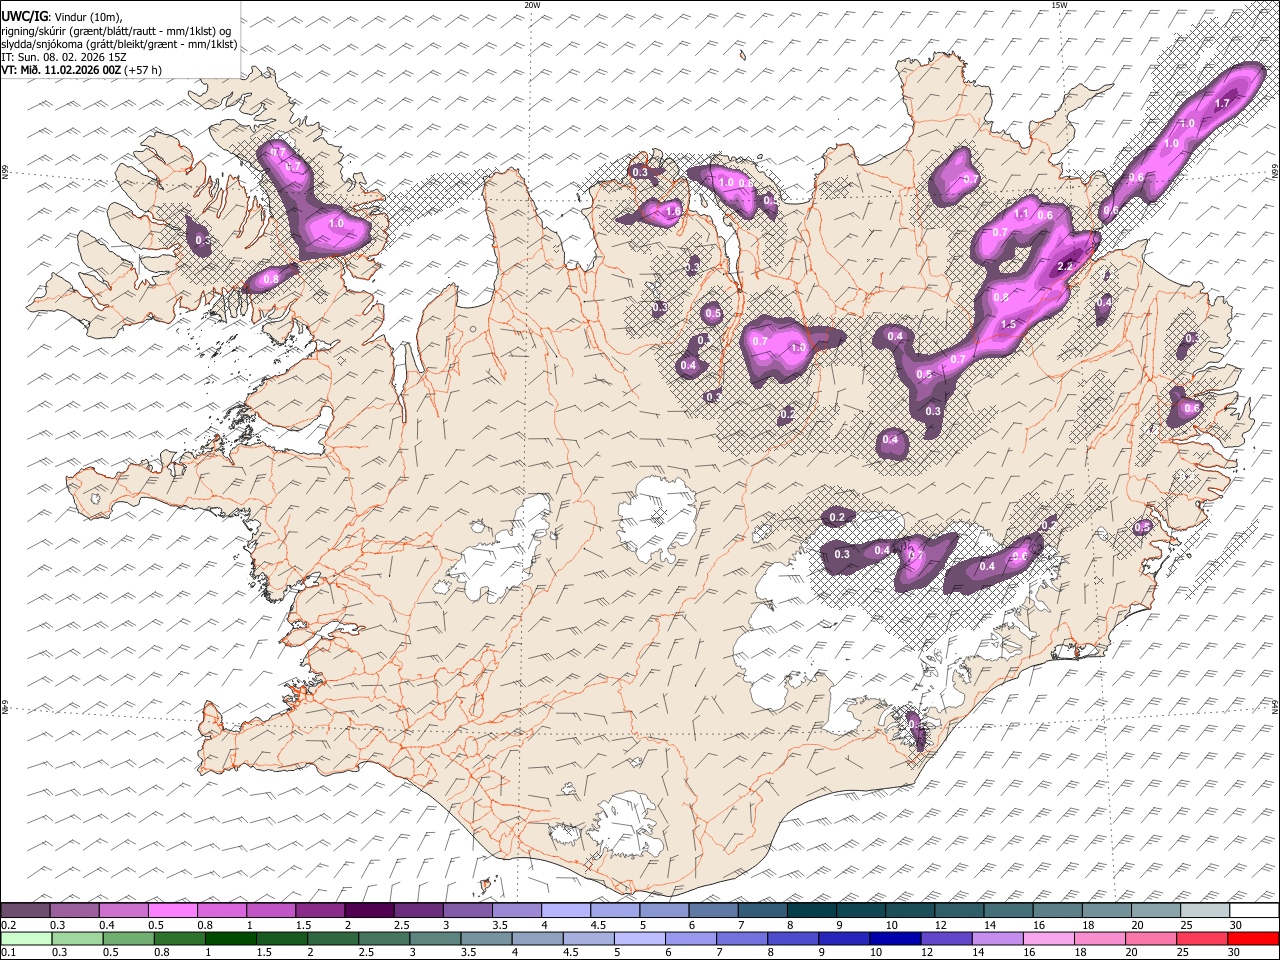1280x960 pixels.
Task: Click the '0.1' label starting the lower legend
Action: 8,953
